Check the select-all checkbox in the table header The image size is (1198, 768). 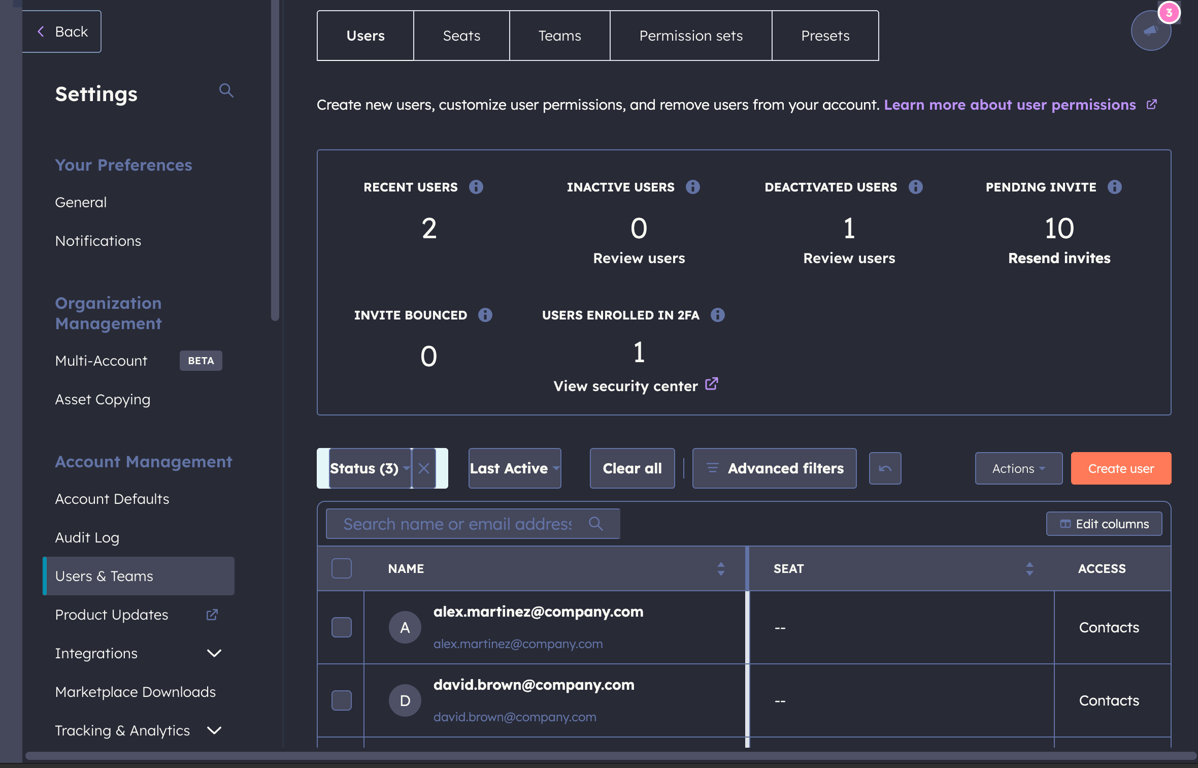(x=341, y=567)
